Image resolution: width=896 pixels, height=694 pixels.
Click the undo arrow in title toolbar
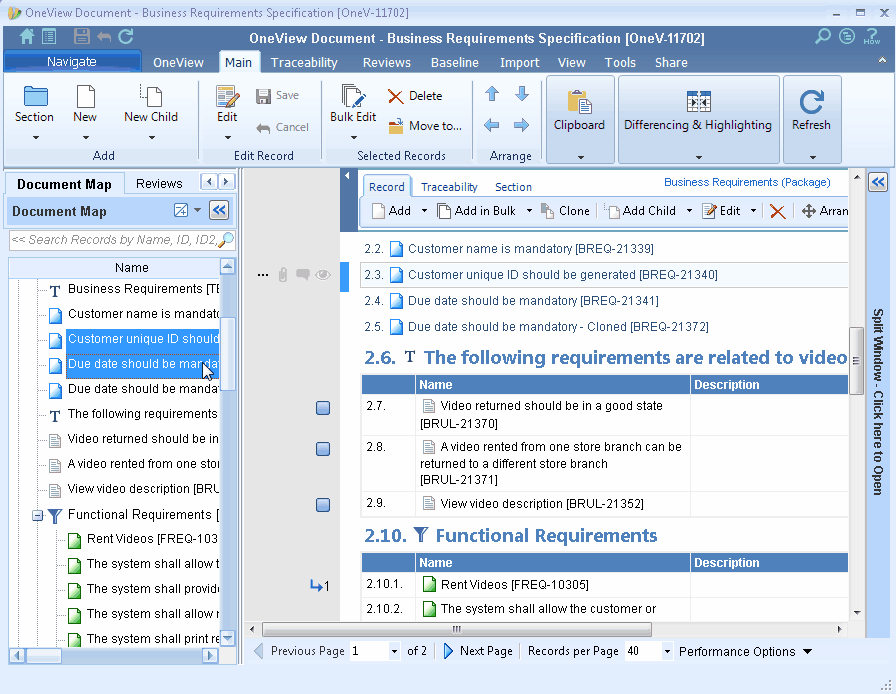[104, 37]
